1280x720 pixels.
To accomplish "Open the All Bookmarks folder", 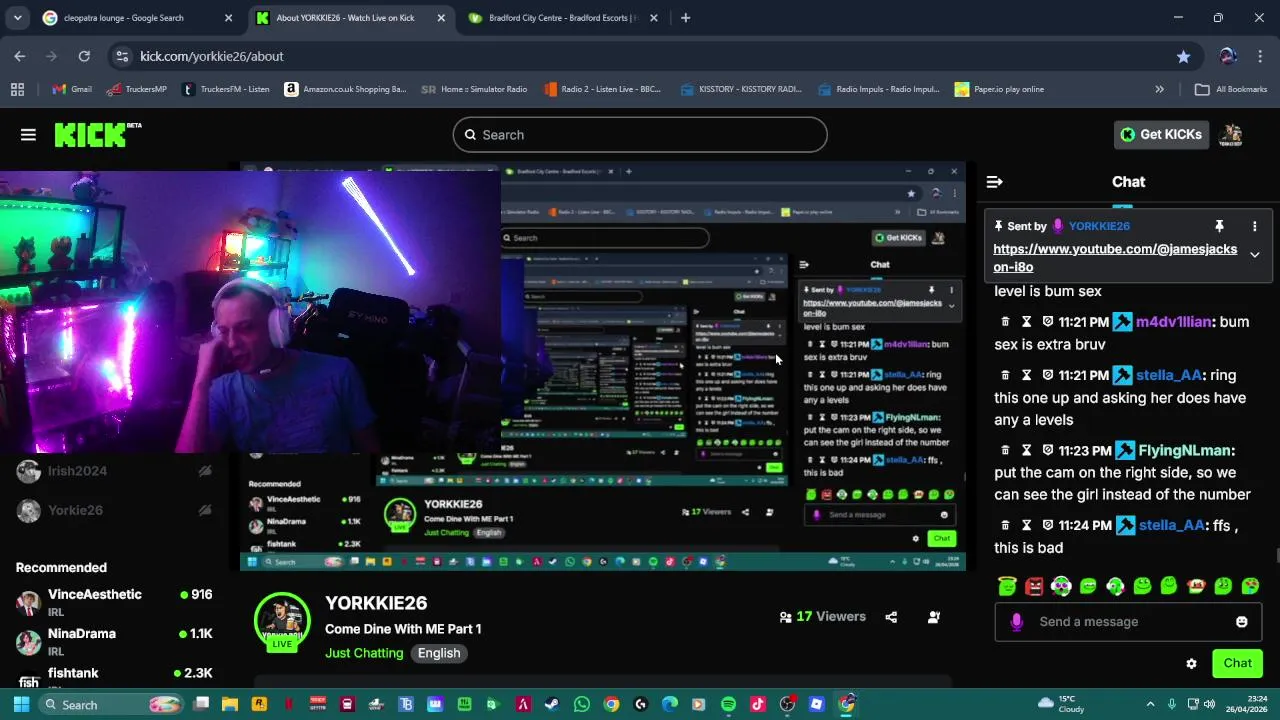I will pyautogui.click(x=1231, y=89).
